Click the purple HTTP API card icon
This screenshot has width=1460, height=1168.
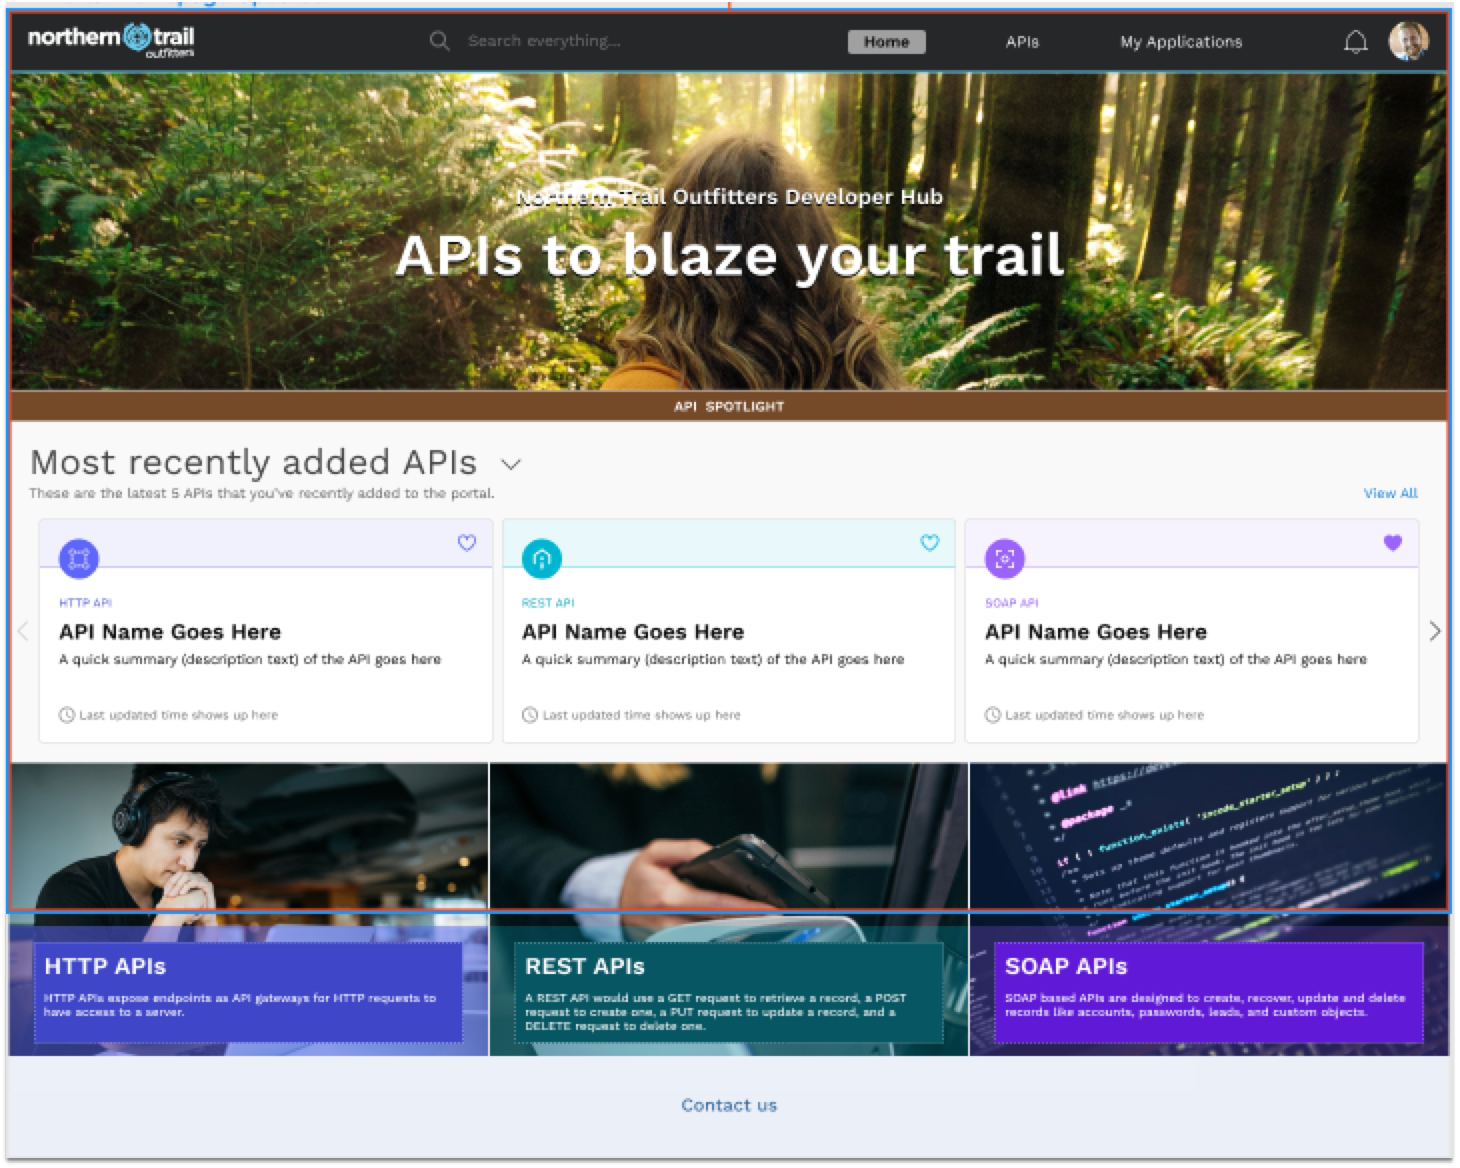[x=78, y=560]
